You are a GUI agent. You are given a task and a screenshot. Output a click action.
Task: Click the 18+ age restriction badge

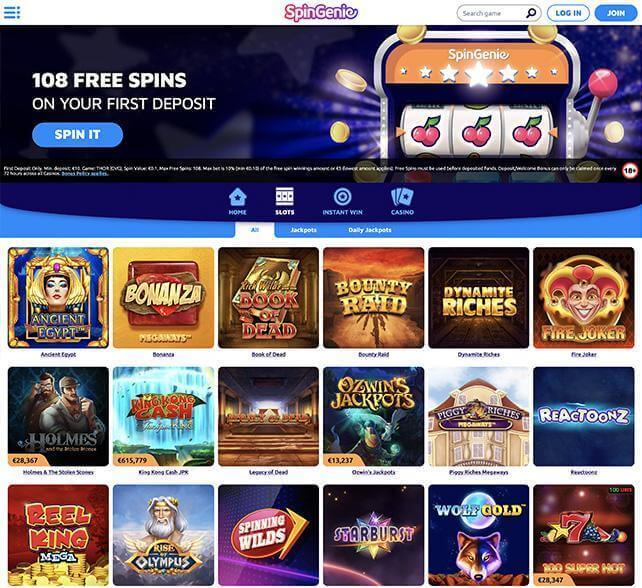pyautogui.click(x=630, y=170)
